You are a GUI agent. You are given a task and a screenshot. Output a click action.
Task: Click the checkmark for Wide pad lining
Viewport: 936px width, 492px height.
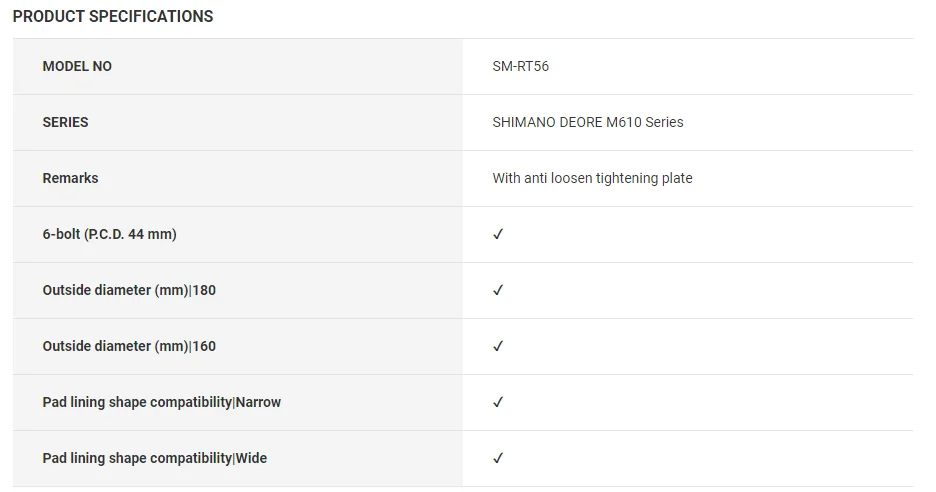pos(498,458)
